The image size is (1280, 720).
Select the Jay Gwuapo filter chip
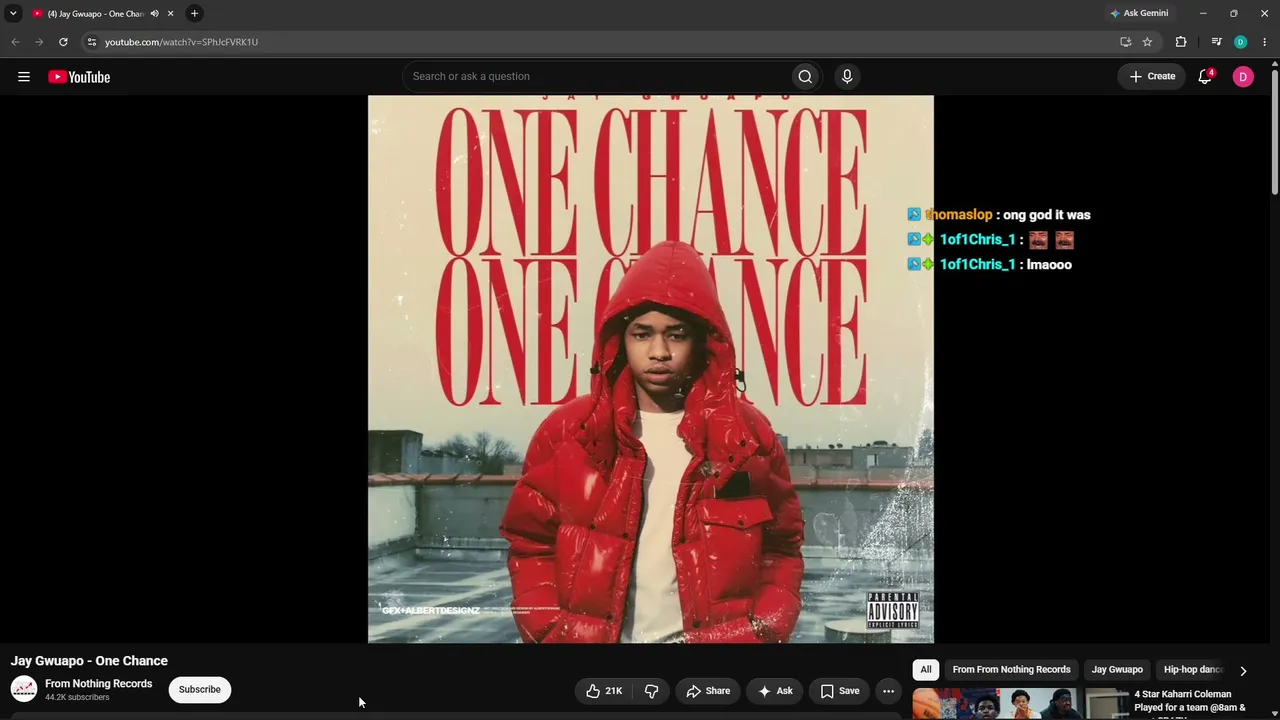tap(1117, 670)
